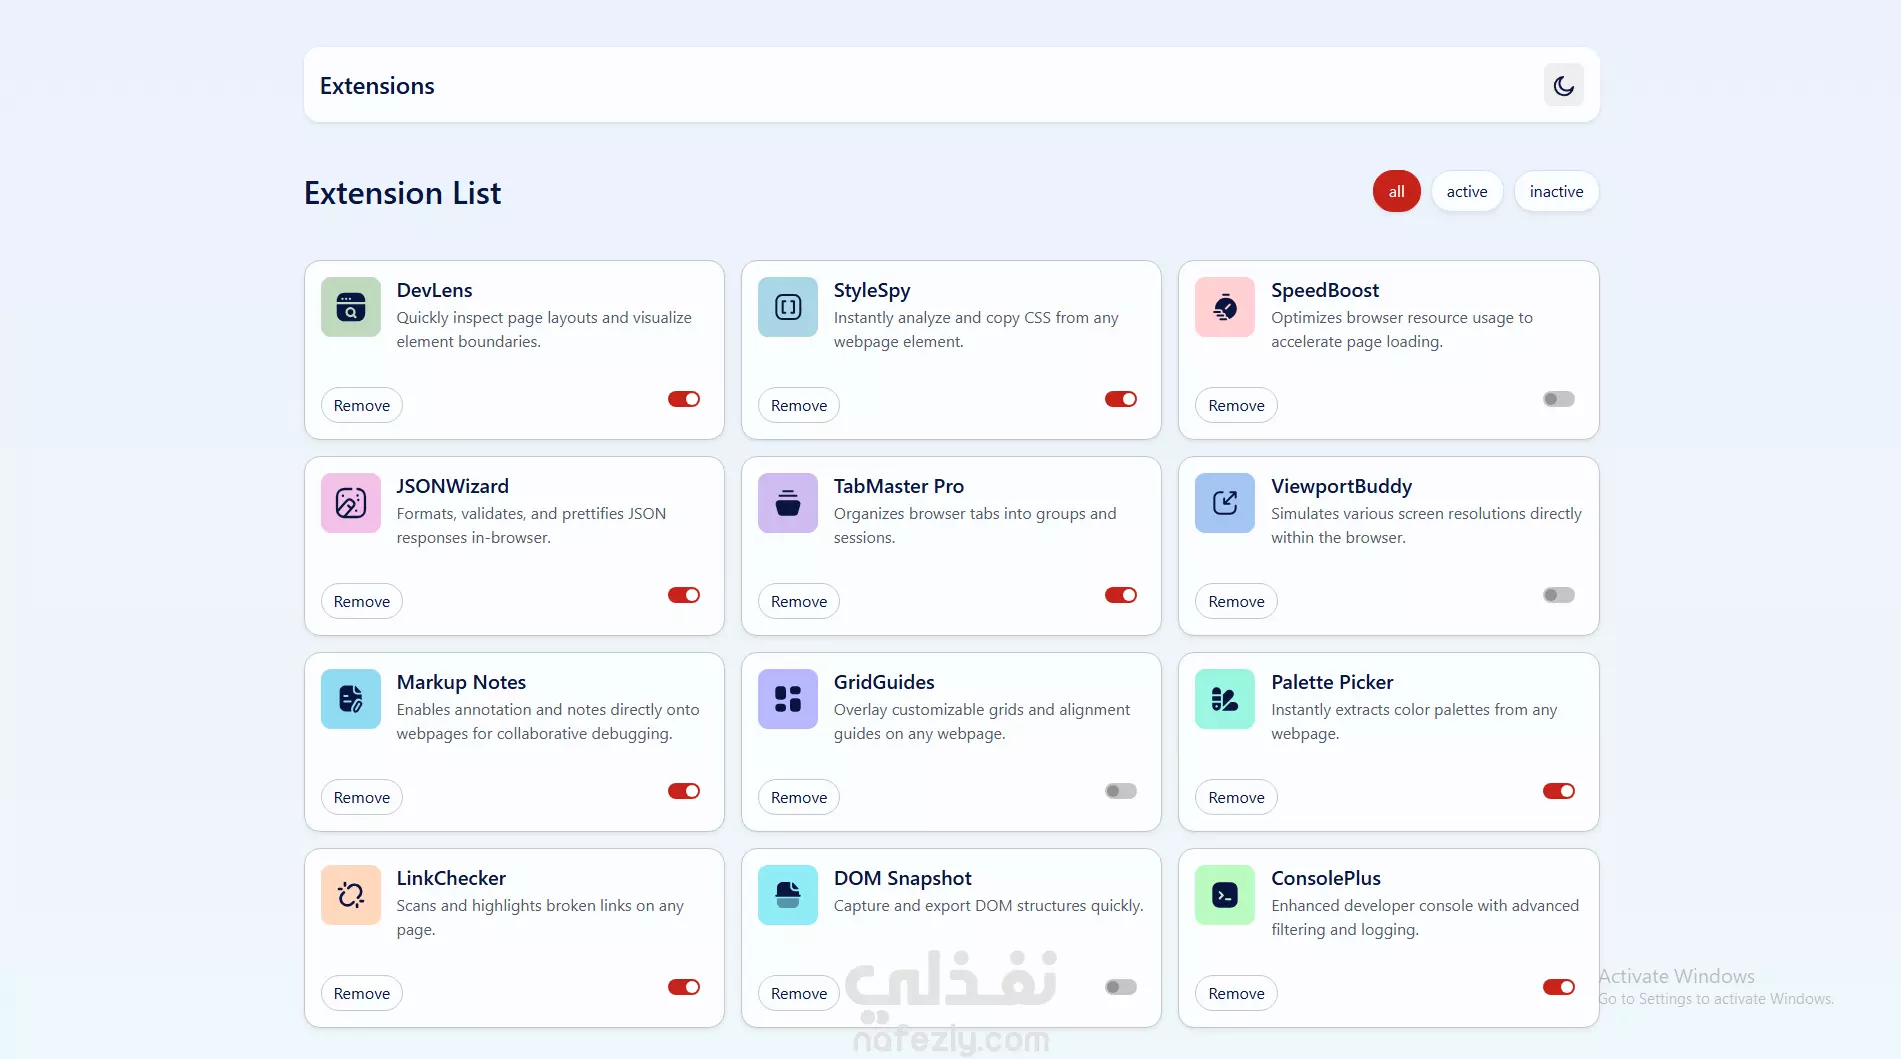The width and height of the screenshot is (1901, 1059).
Task: Click the 'ConsolePlus' card title
Action: pyautogui.click(x=1326, y=878)
